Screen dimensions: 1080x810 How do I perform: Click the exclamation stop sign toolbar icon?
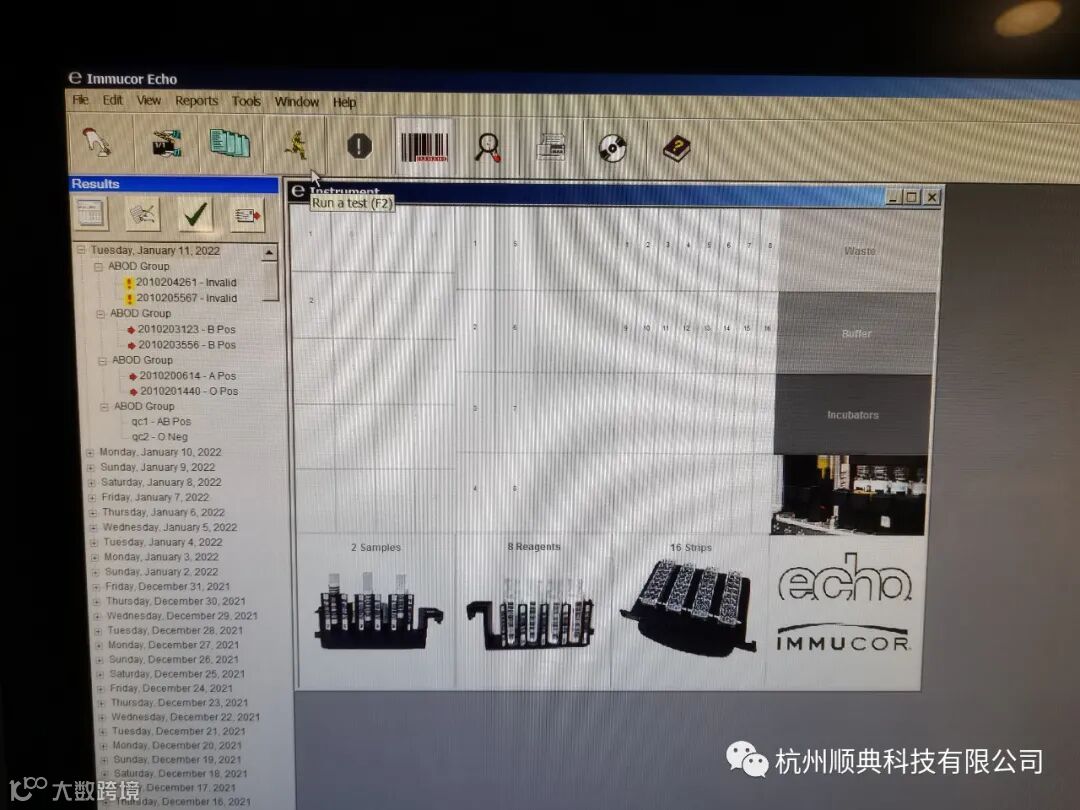click(359, 145)
